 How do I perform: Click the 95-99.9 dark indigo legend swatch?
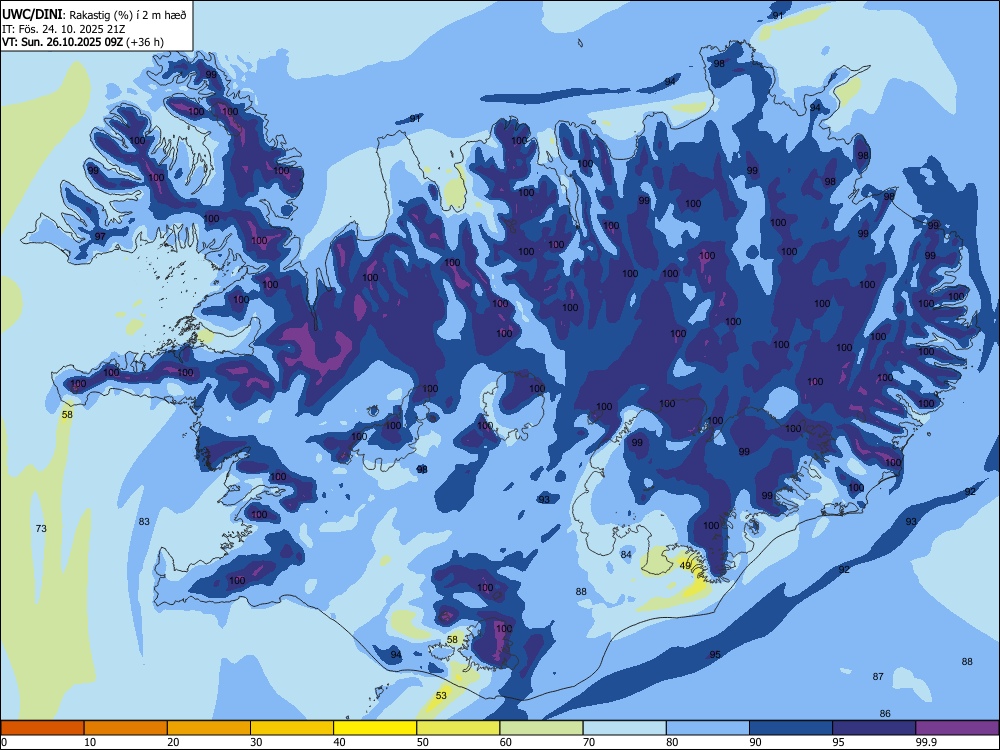[x=874, y=728]
